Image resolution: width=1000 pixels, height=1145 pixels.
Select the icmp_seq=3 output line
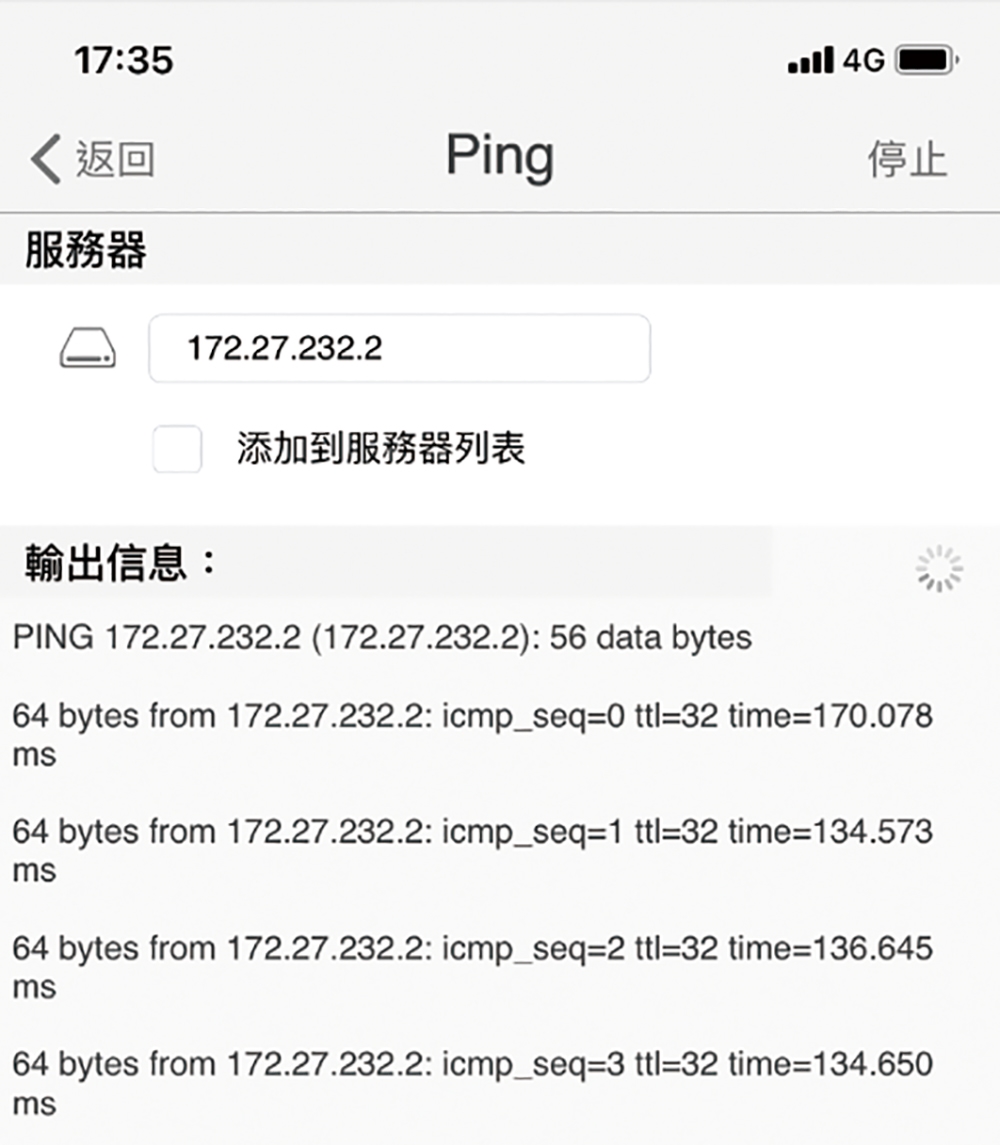pyautogui.click(x=473, y=1084)
